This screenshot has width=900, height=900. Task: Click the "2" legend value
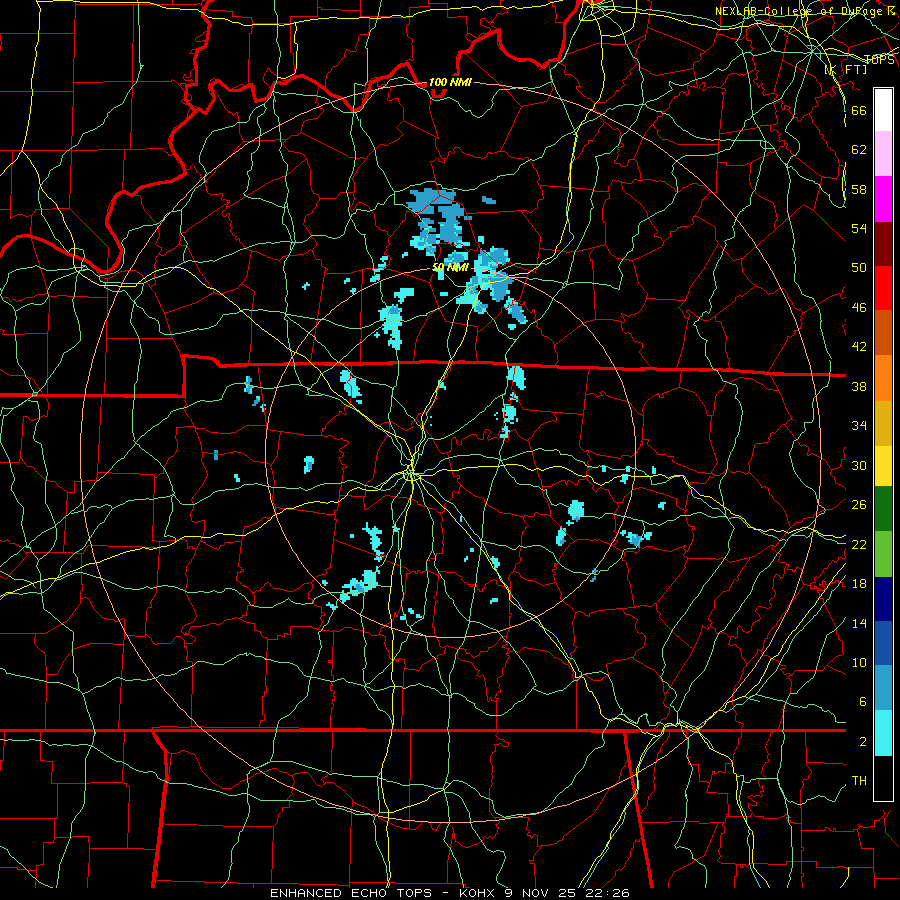tap(863, 742)
